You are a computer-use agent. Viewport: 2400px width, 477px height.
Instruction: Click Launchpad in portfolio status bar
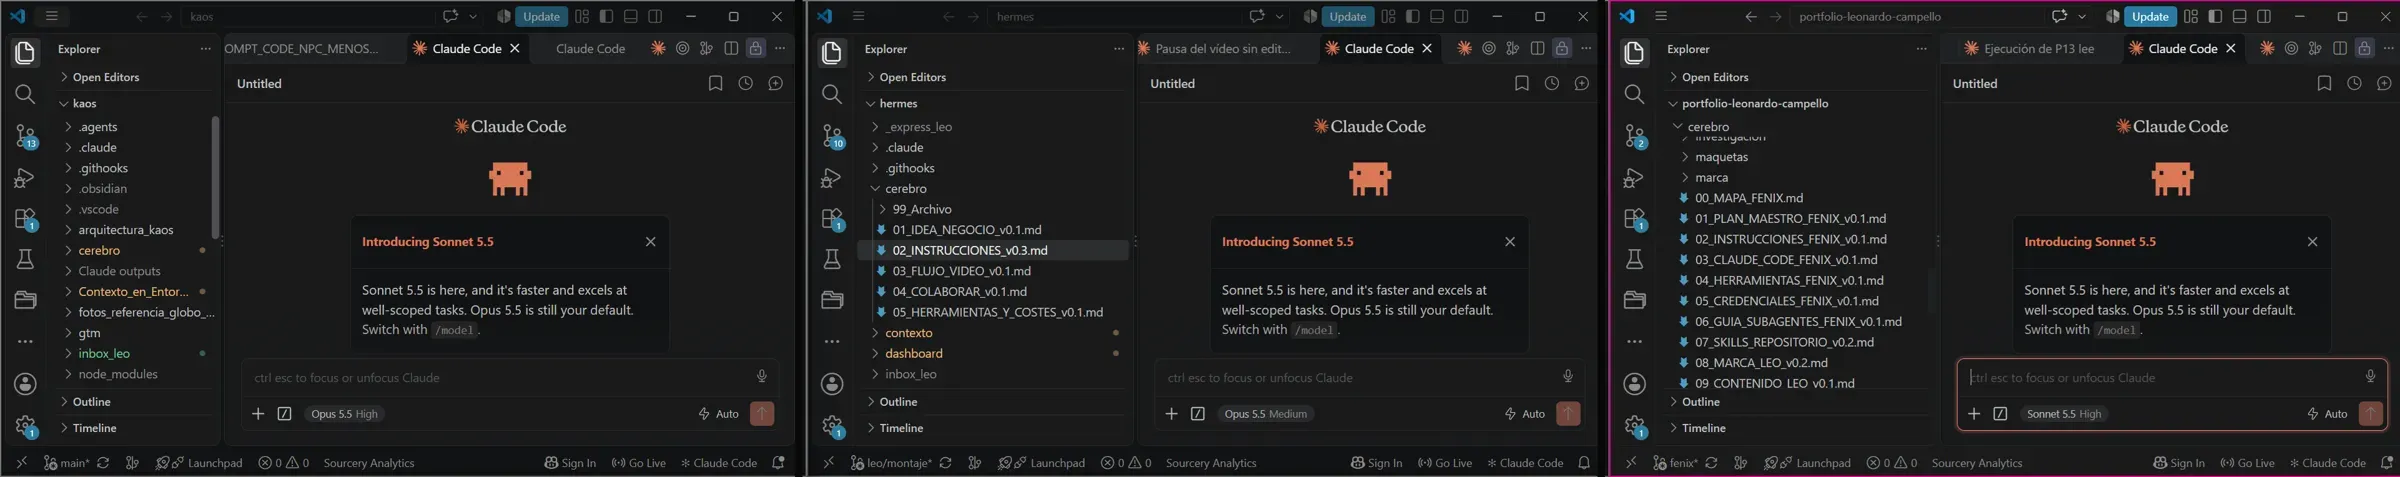(1808, 463)
